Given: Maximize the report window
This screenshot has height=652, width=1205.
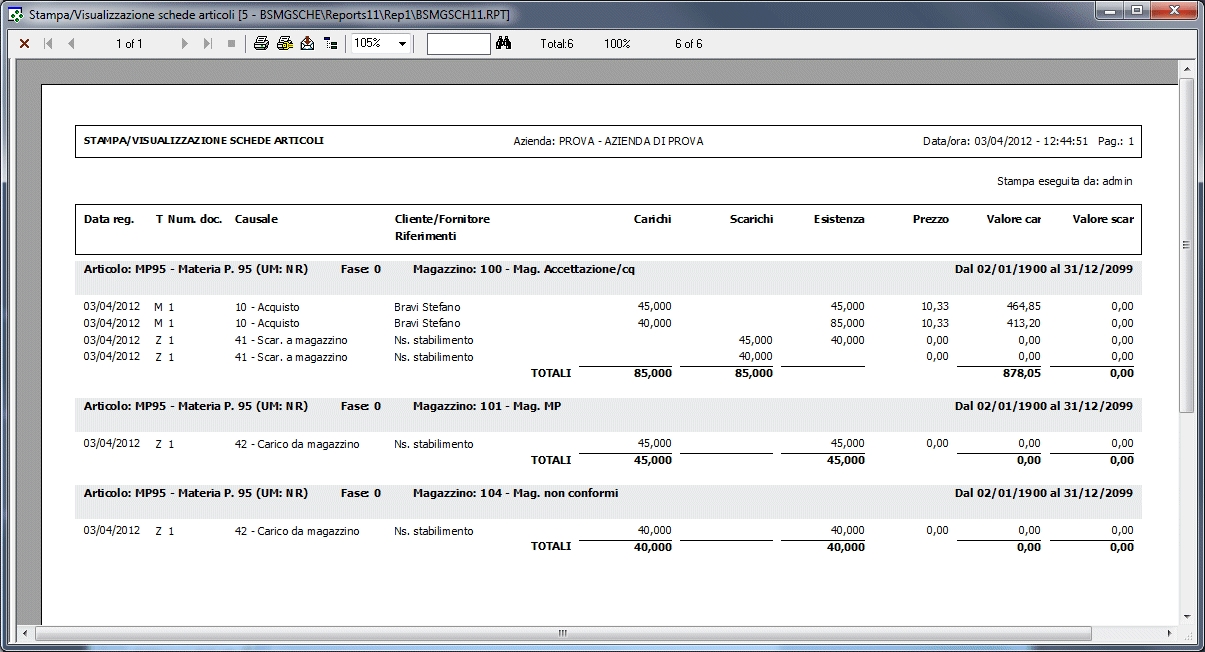Looking at the screenshot, I should click(1136, 10).
